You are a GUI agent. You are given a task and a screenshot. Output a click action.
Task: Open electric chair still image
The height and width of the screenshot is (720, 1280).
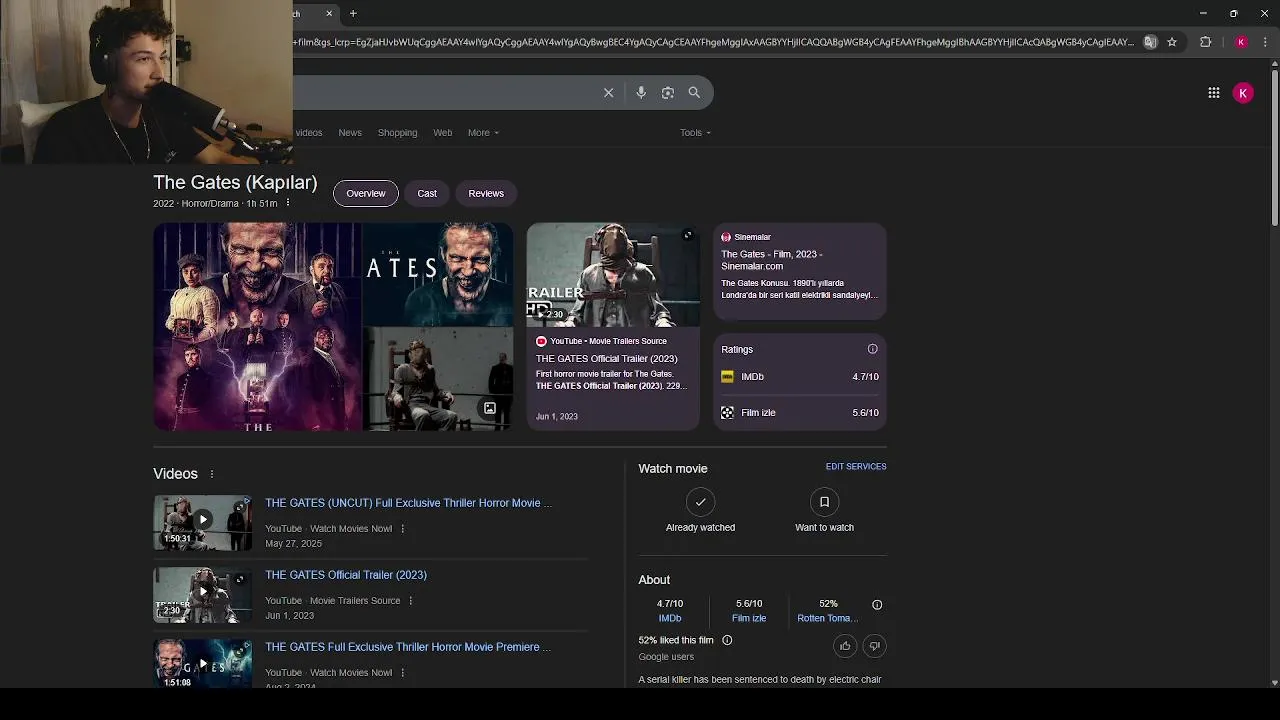point(438,379)
